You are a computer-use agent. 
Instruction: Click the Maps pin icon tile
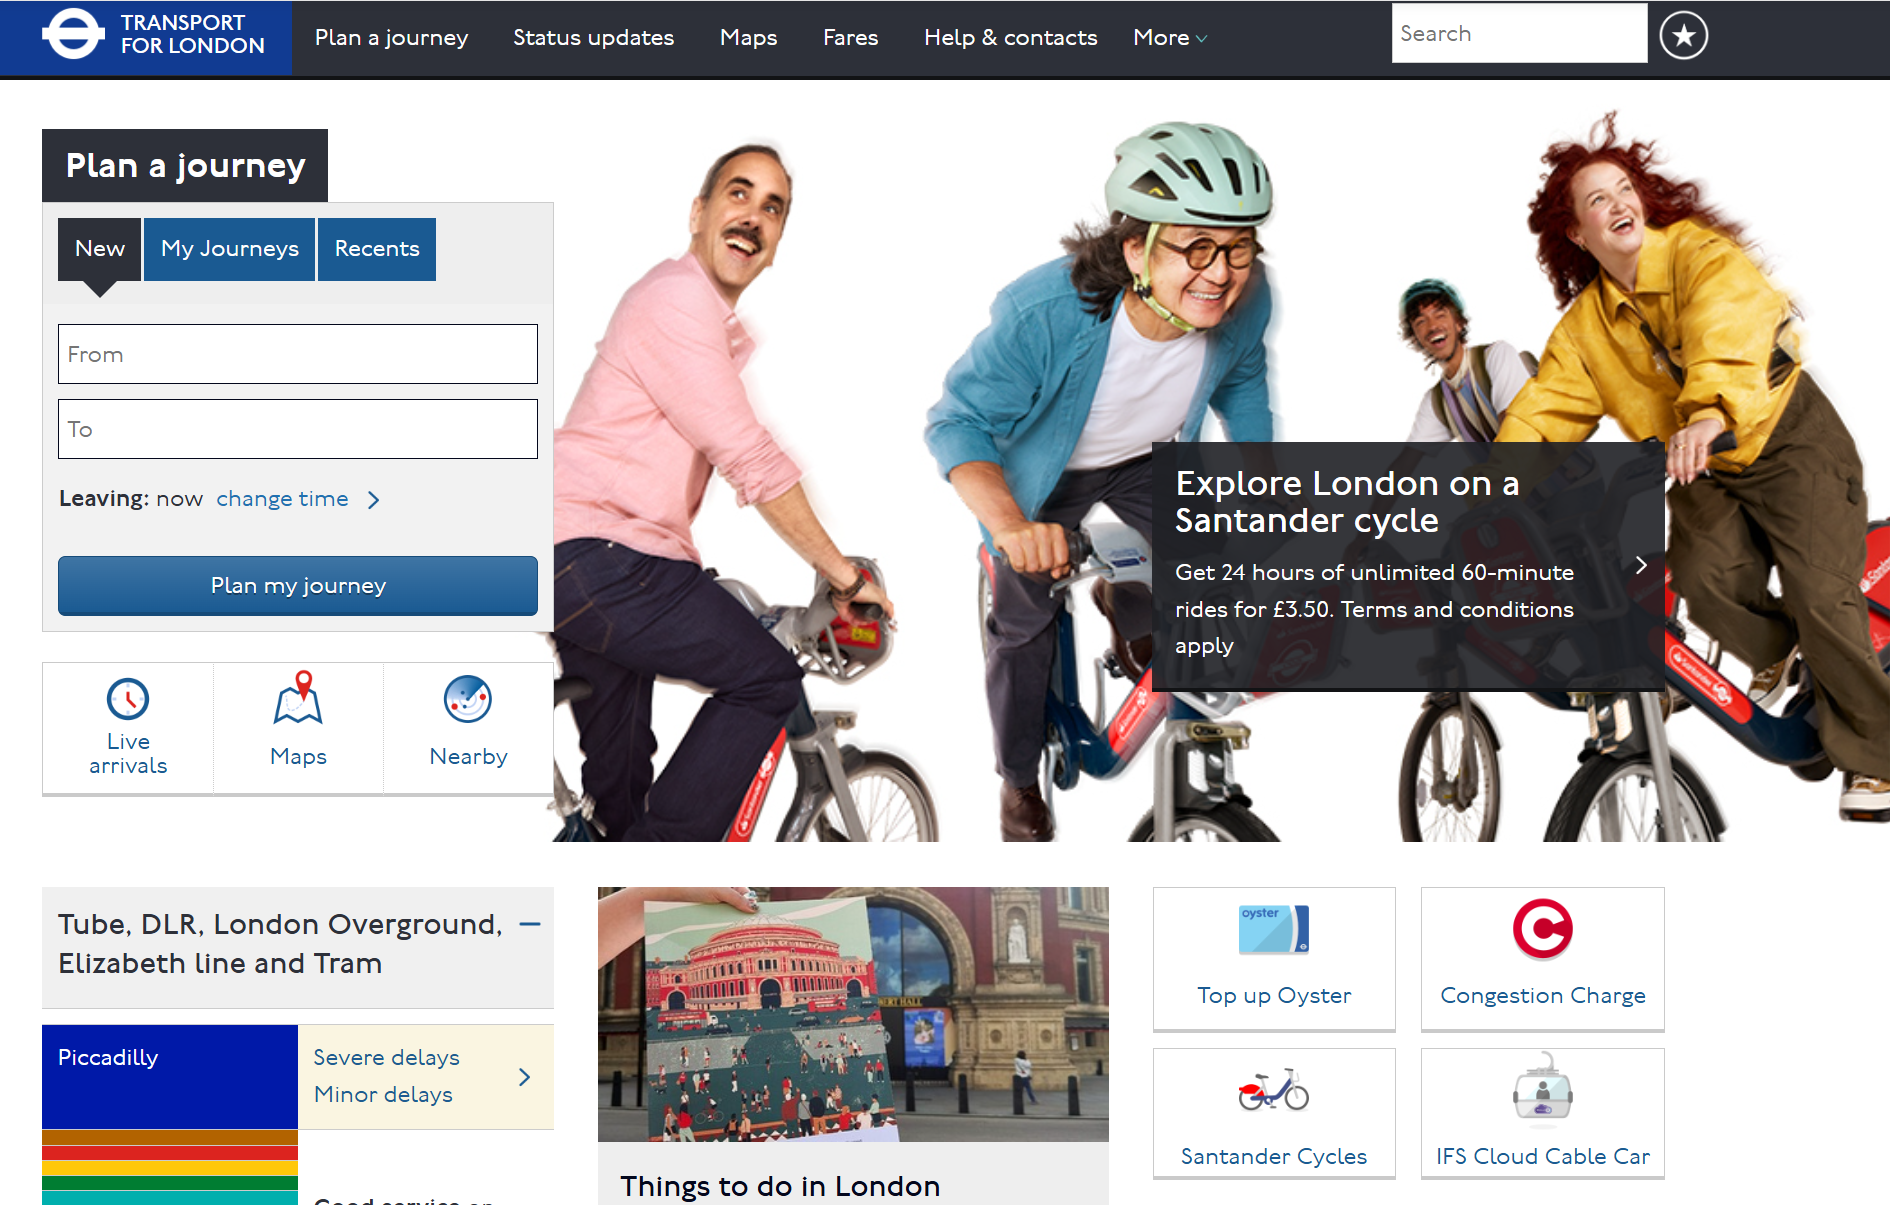tap(298, 699)
